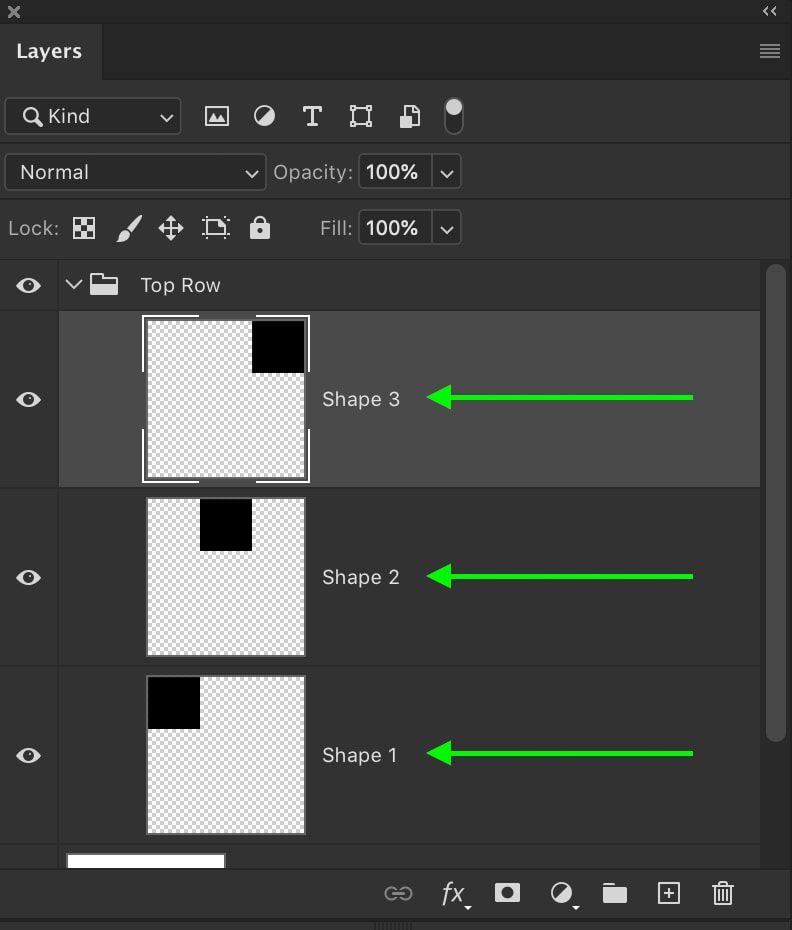The image size is (792, 930).
Task: Open the Fill slider dropdown arrow
Action: coord(447,228)
